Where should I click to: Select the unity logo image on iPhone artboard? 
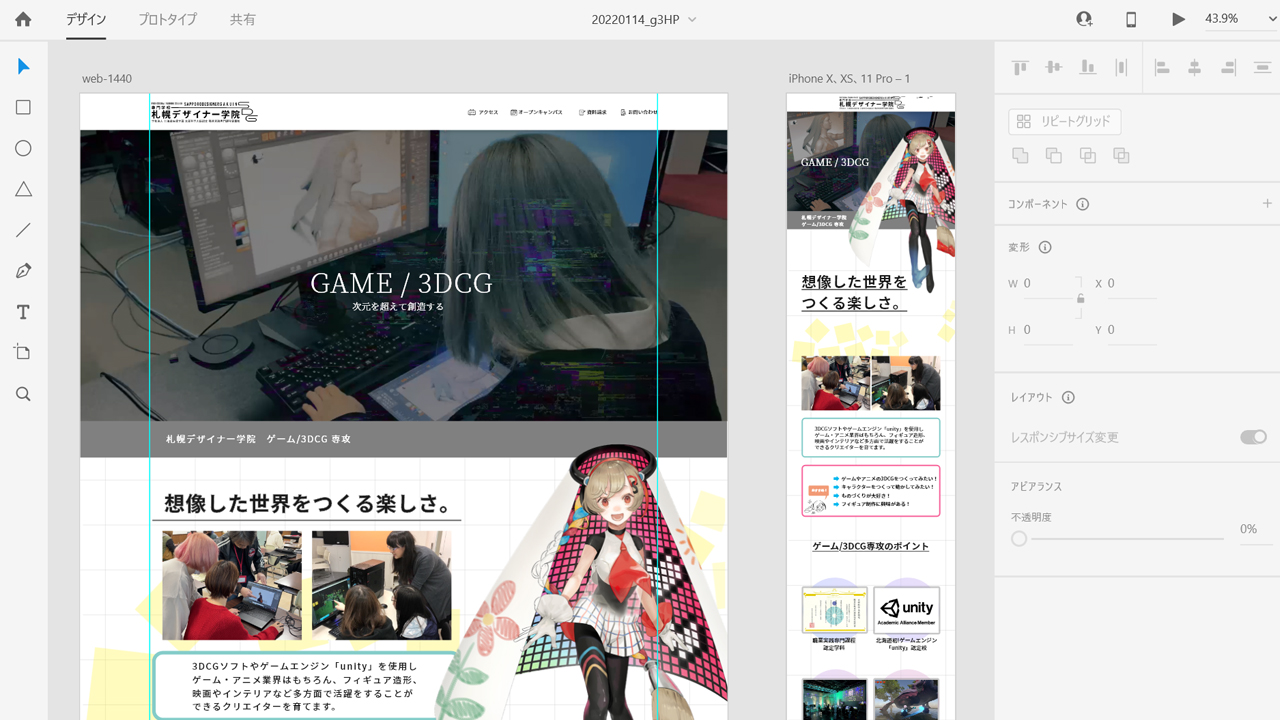click(x=905, y=609)
